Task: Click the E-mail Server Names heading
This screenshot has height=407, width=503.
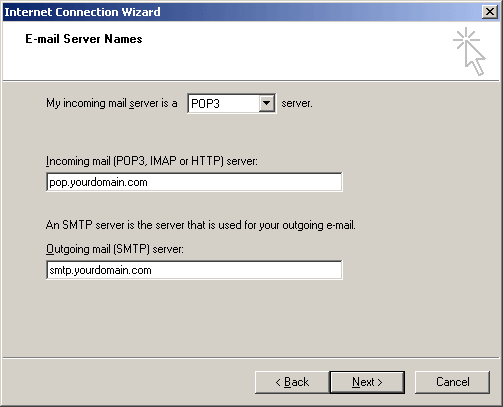Action: coord(84,39)
